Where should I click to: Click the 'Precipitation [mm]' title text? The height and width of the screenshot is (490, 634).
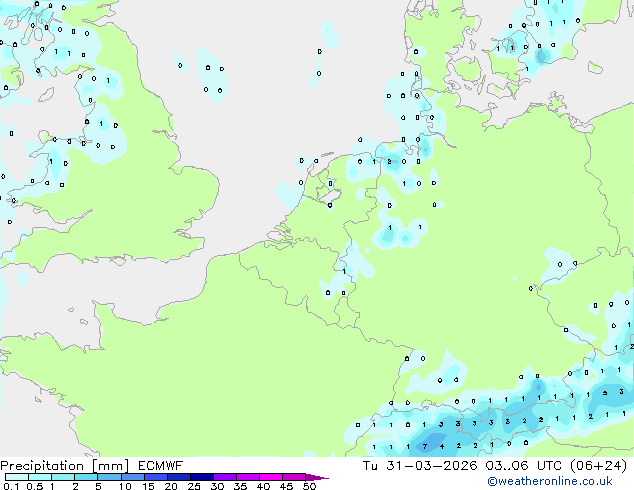click(65, 466)
